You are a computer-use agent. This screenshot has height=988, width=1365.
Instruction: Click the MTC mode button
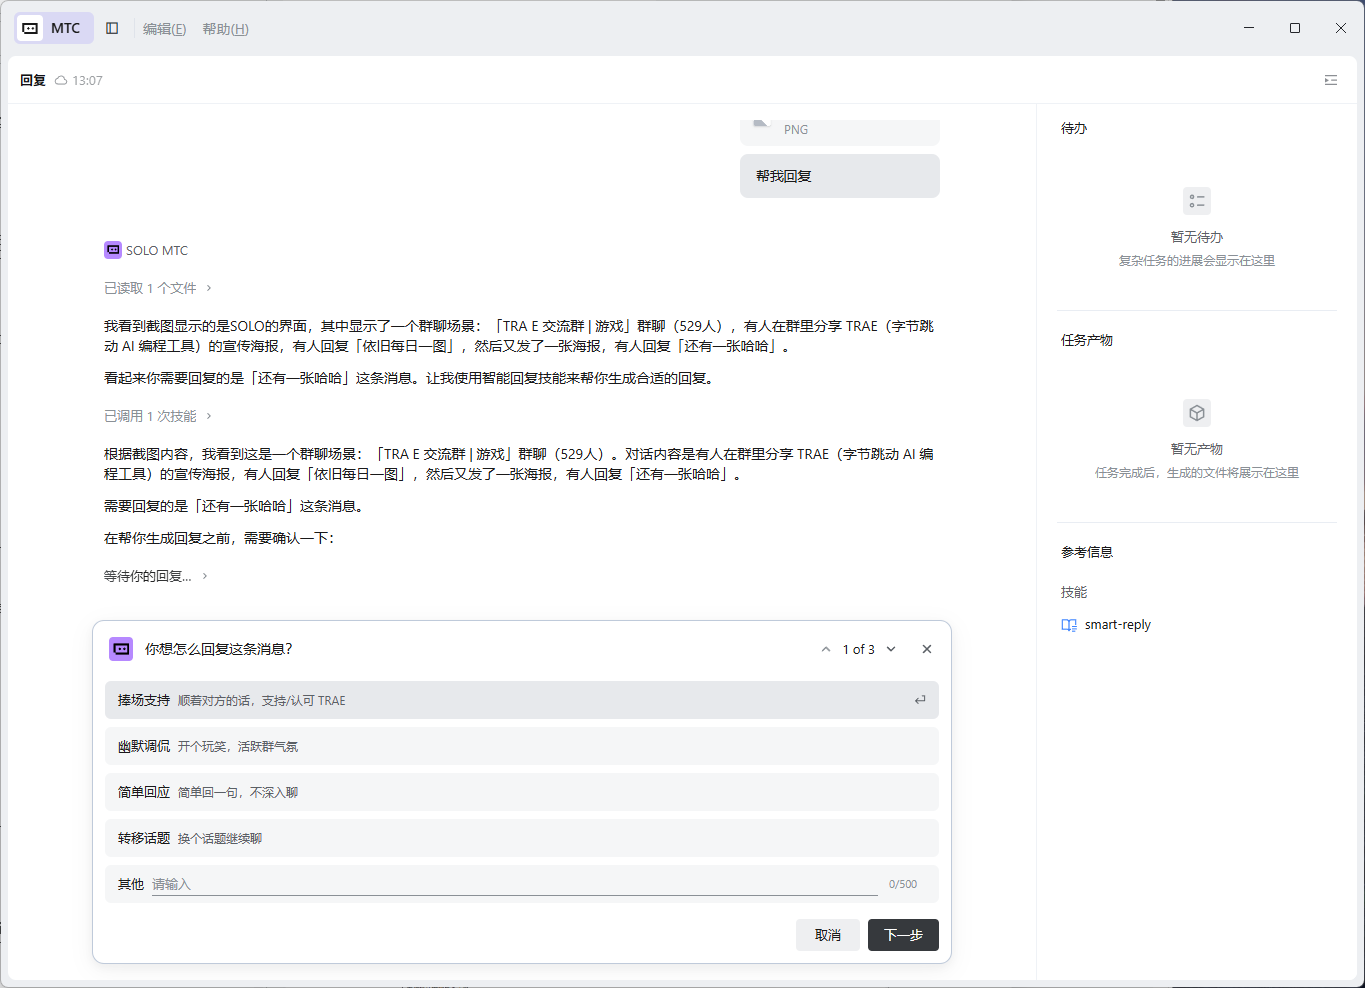pyautogui.click(x=54, y=28)
